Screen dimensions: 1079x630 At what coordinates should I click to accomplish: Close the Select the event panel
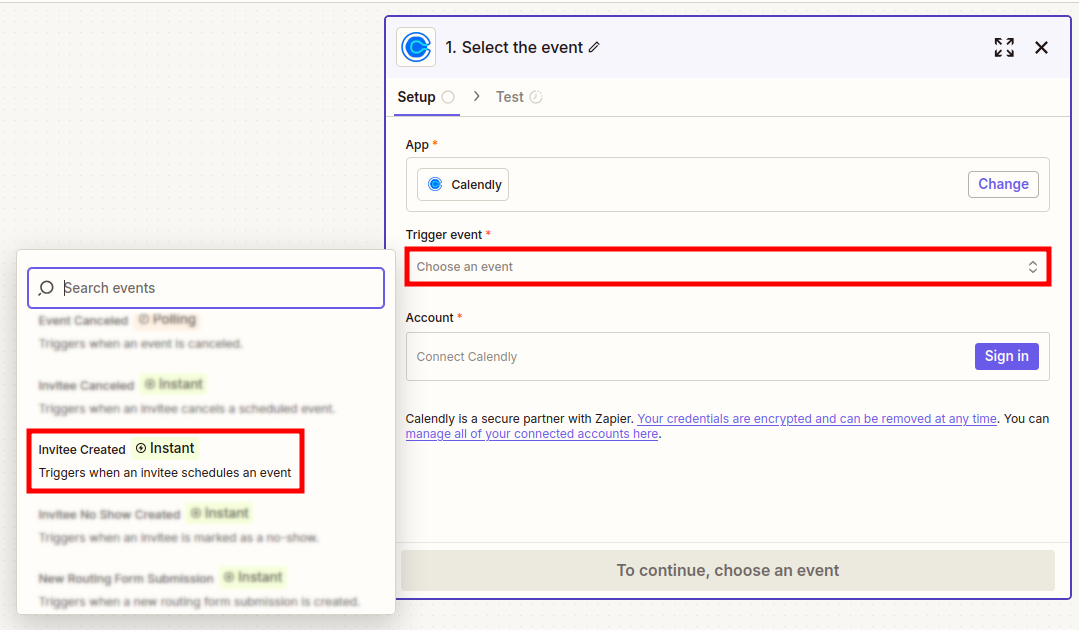point(1041,47)
